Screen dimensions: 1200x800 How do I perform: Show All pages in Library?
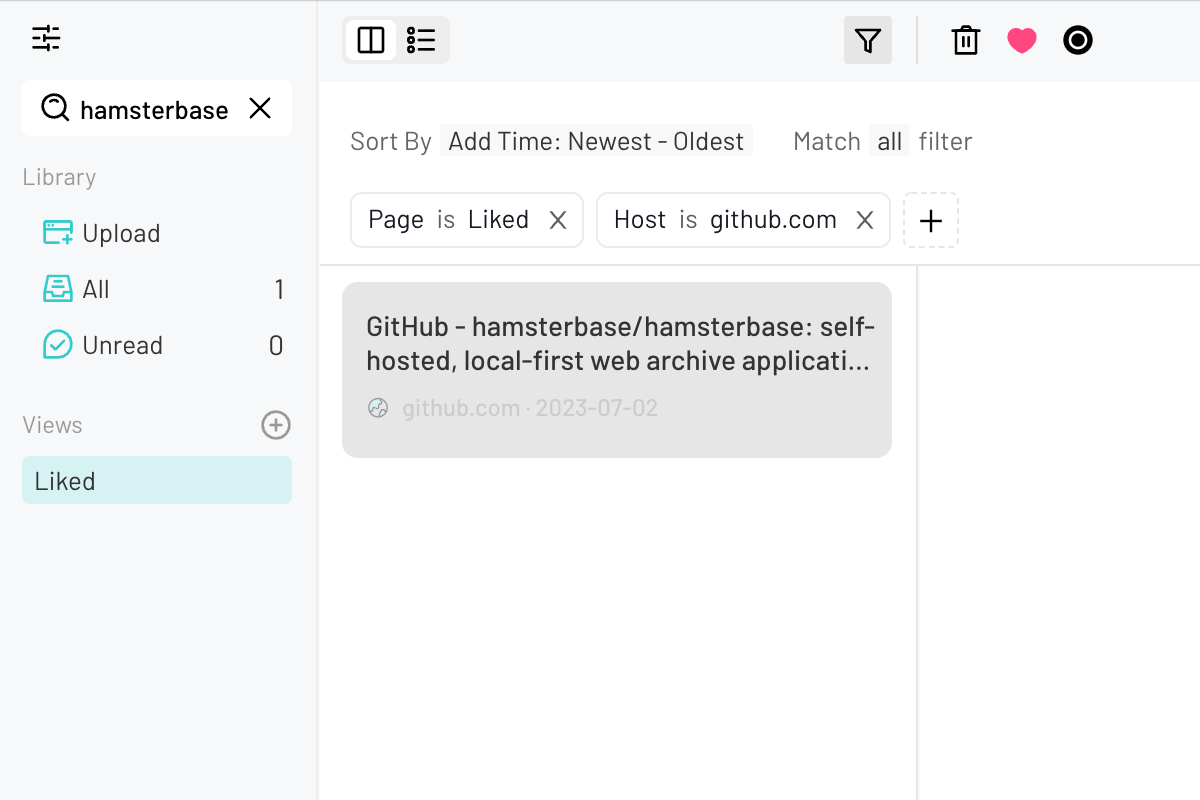[96, 289]
